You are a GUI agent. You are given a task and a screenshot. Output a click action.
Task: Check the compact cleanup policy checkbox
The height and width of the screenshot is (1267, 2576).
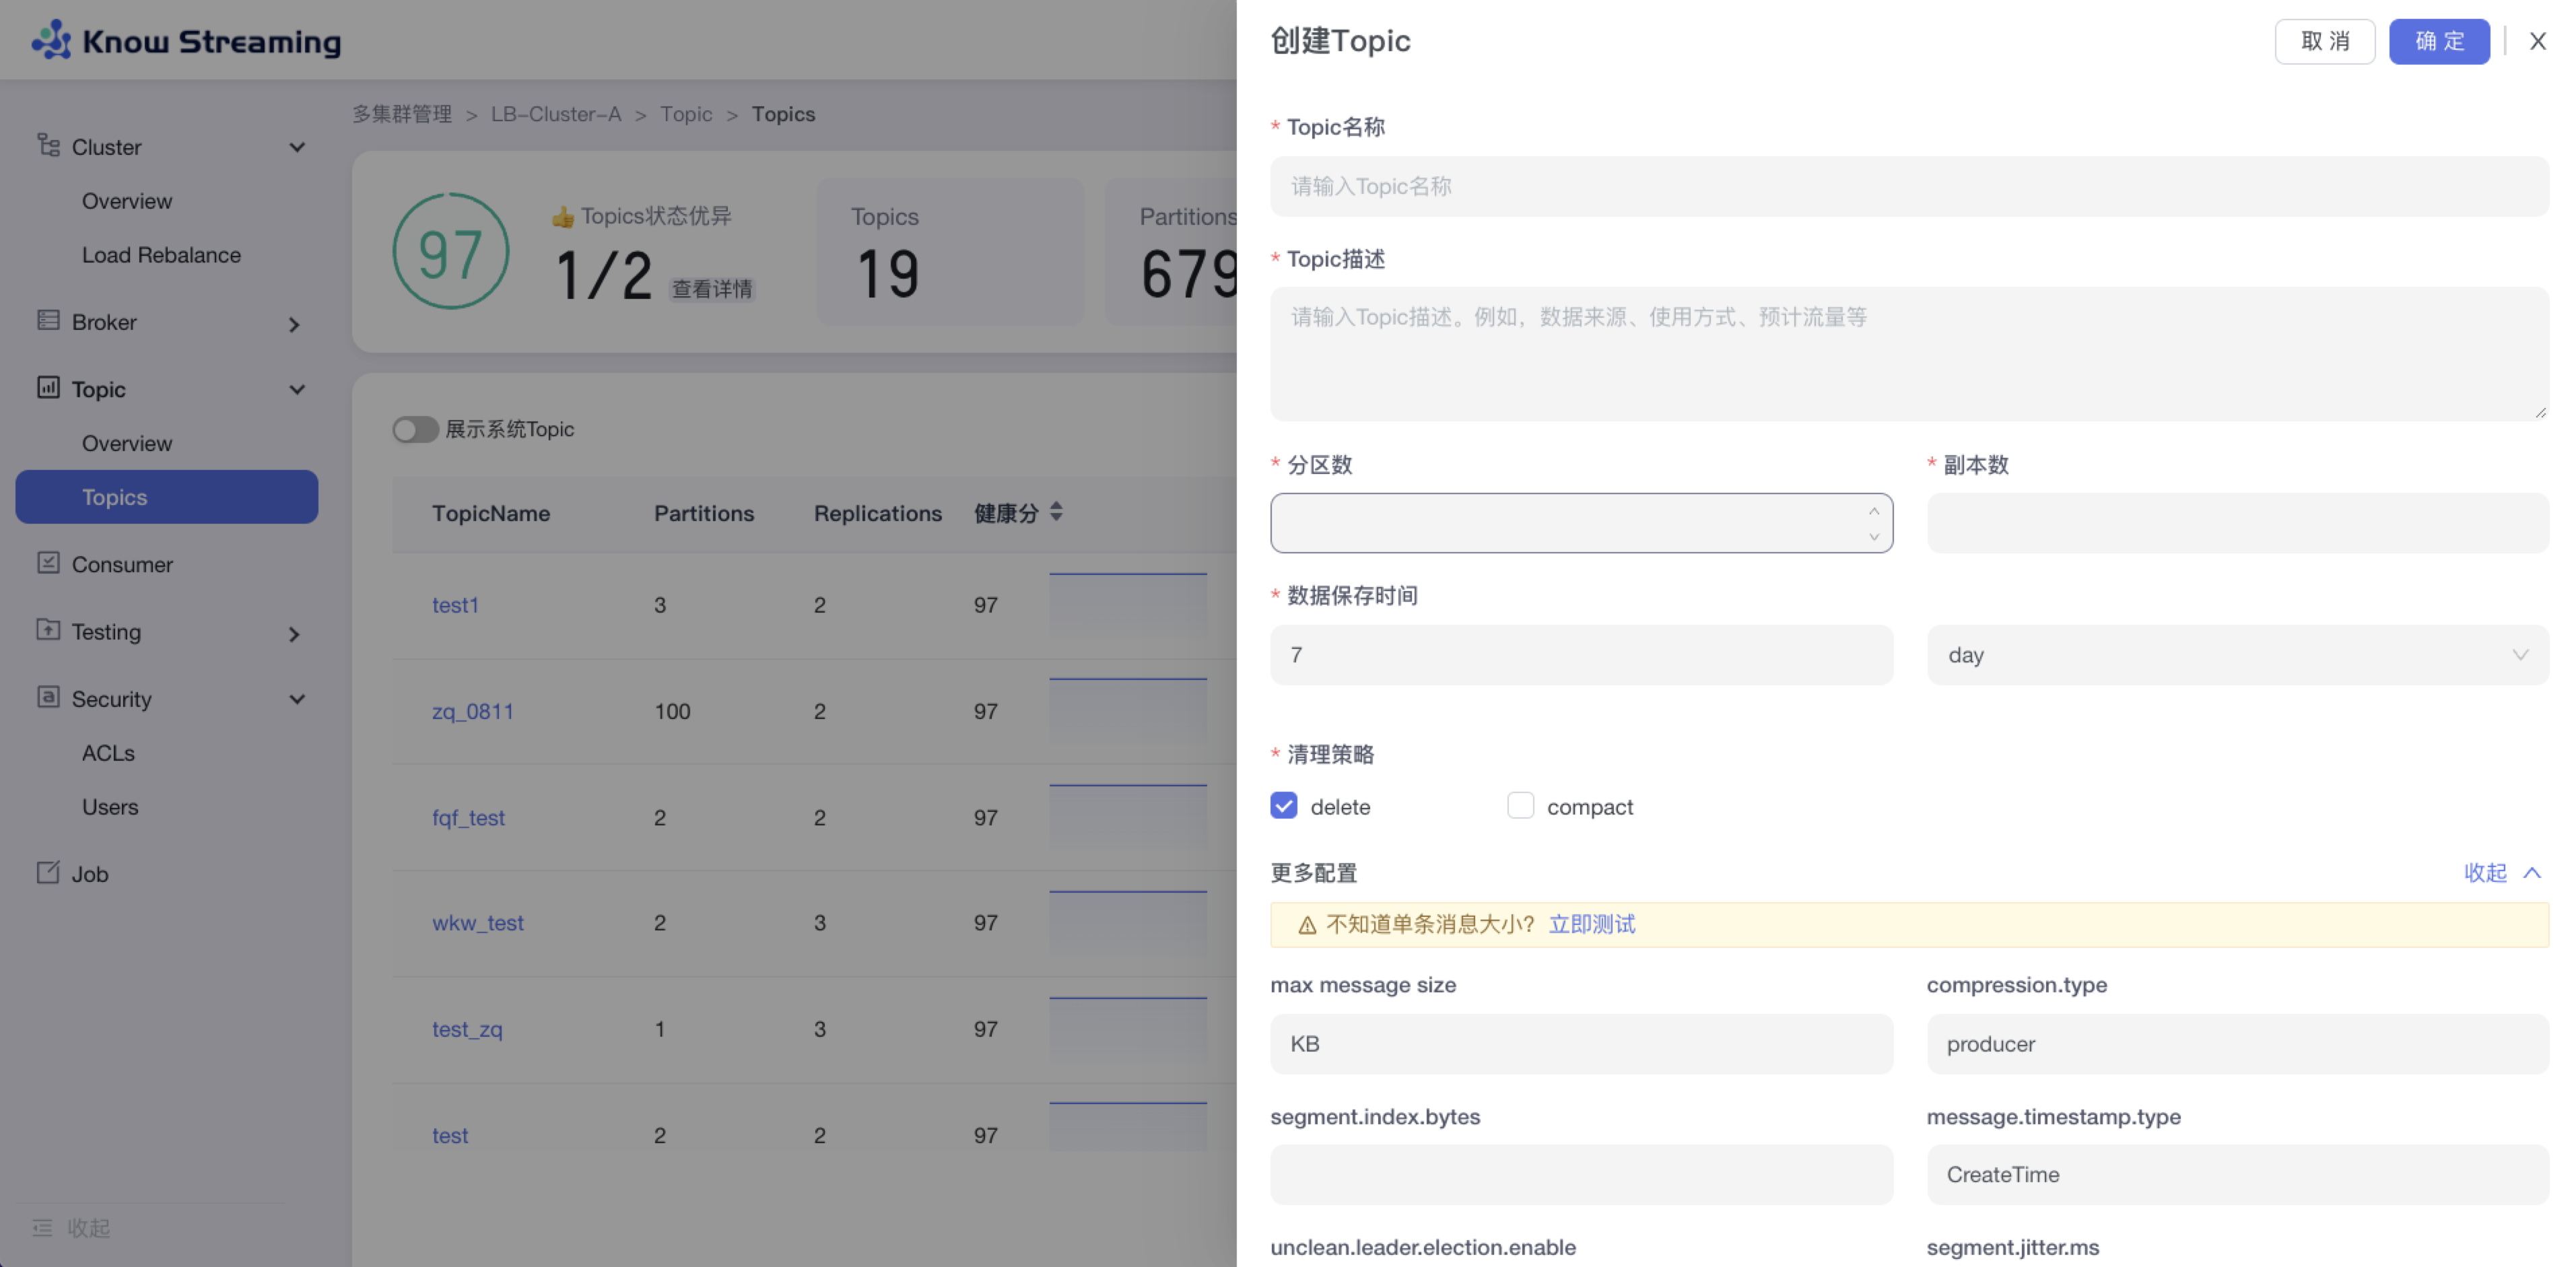click(1520, 806)
